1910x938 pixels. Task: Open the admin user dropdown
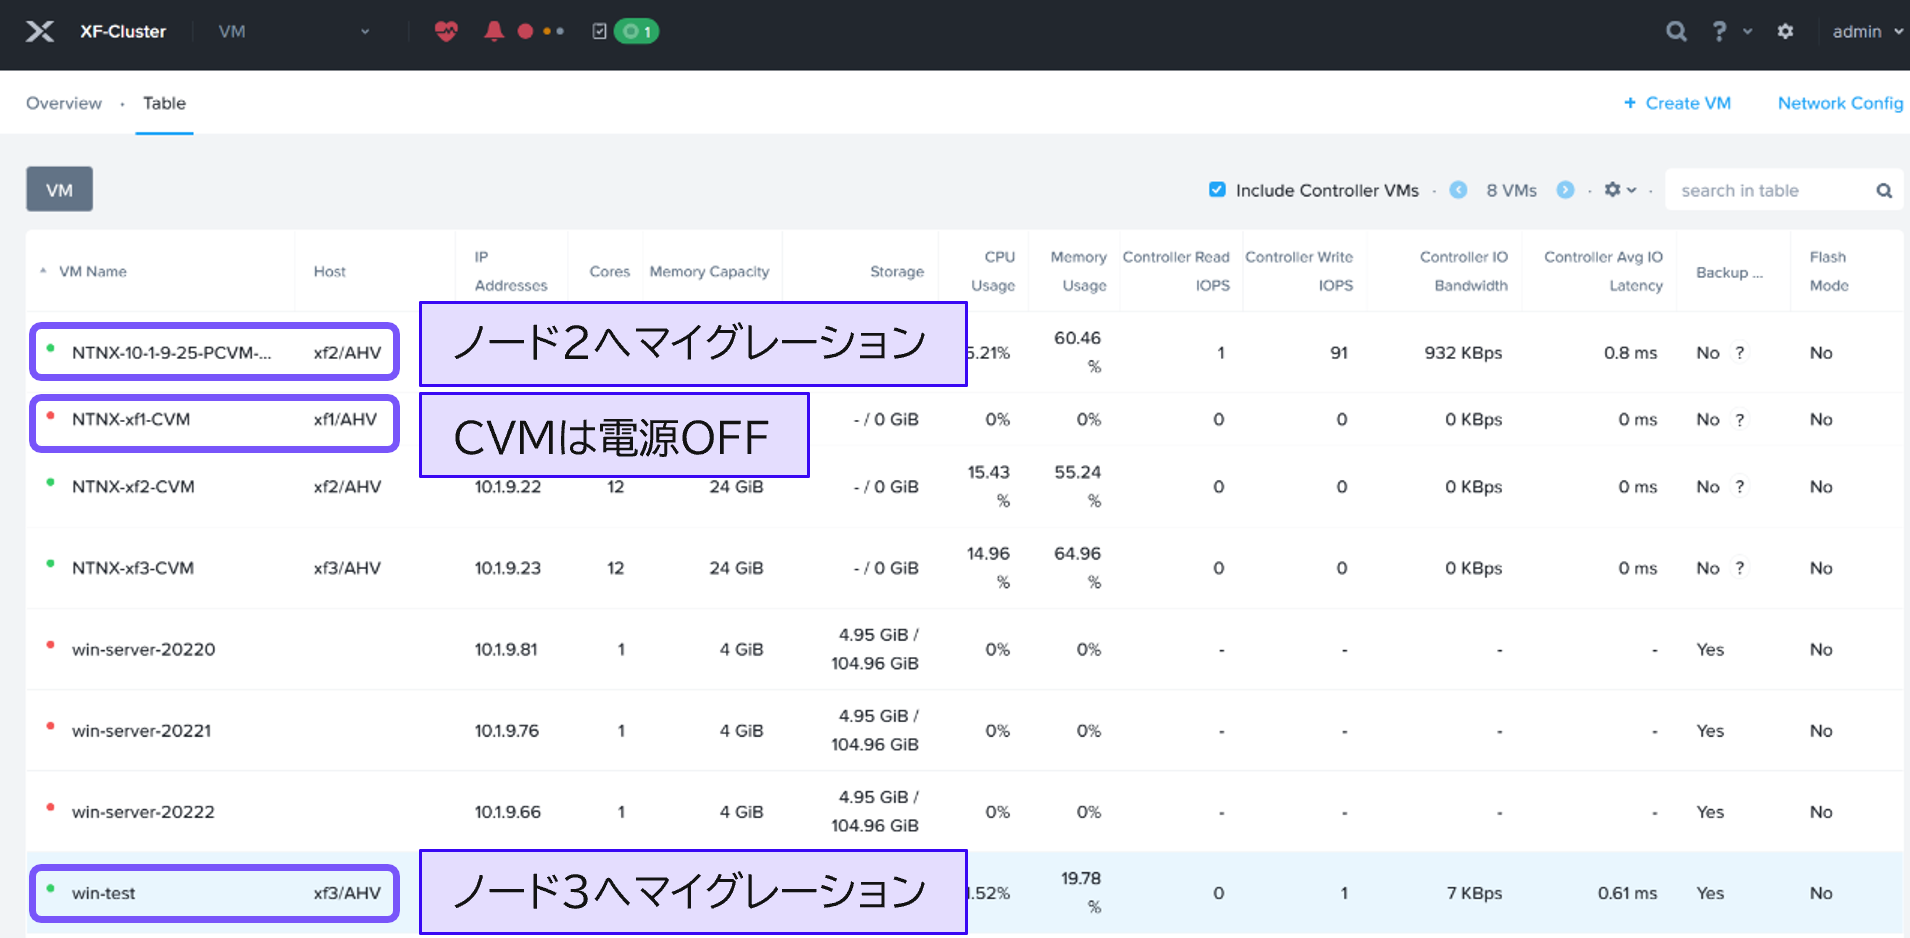(x=1866, y=32)
